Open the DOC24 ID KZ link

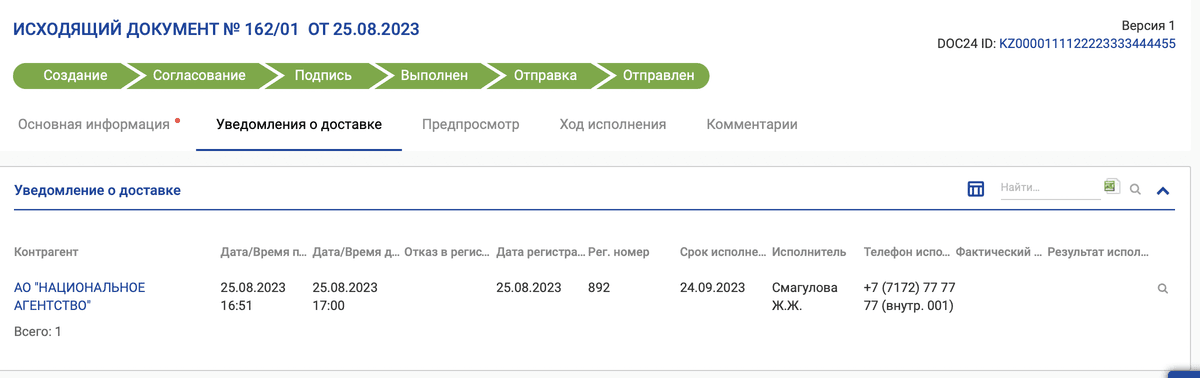1087,44
